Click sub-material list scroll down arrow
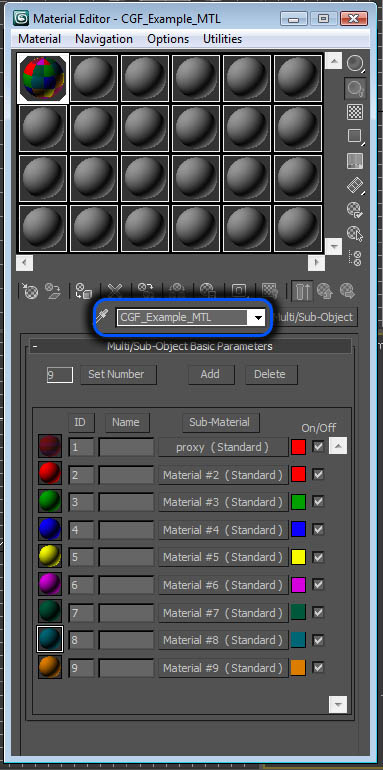383x770 pixels. click(338, 704)
